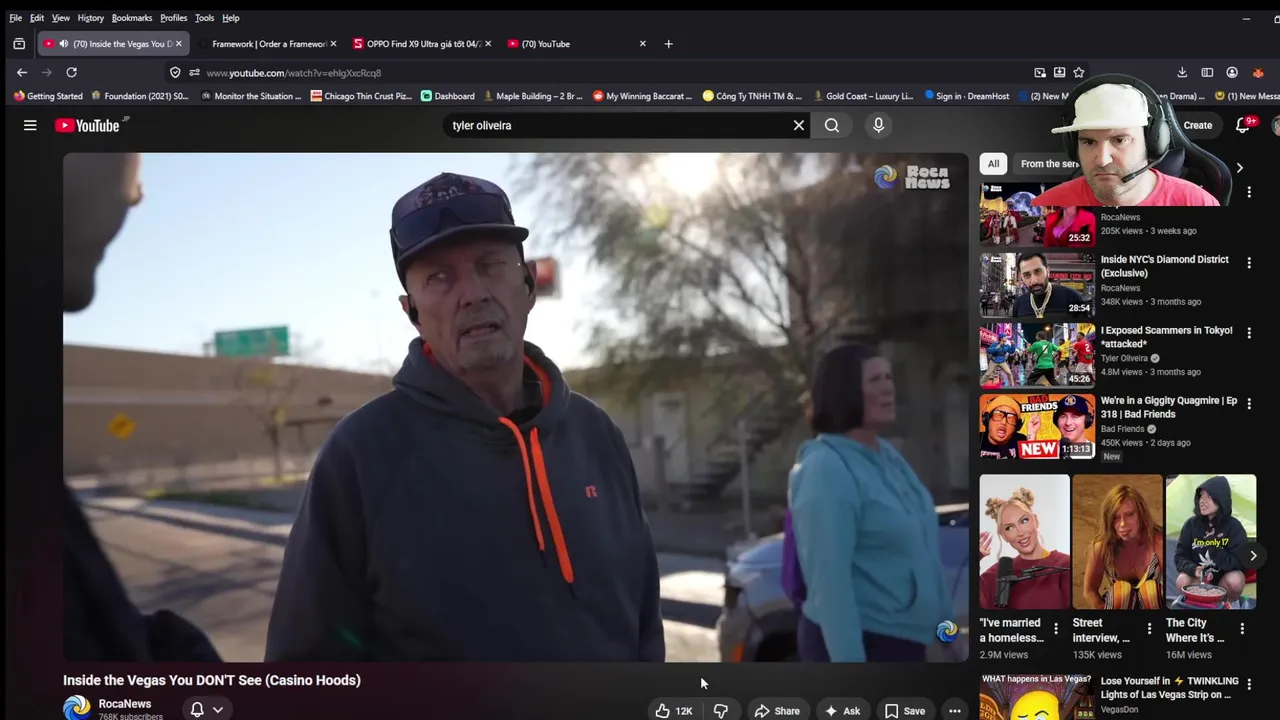The image size is (1280, 720).
Task: Open the Ask AI button
Action: pyautogui.click(x=842, y=711)
